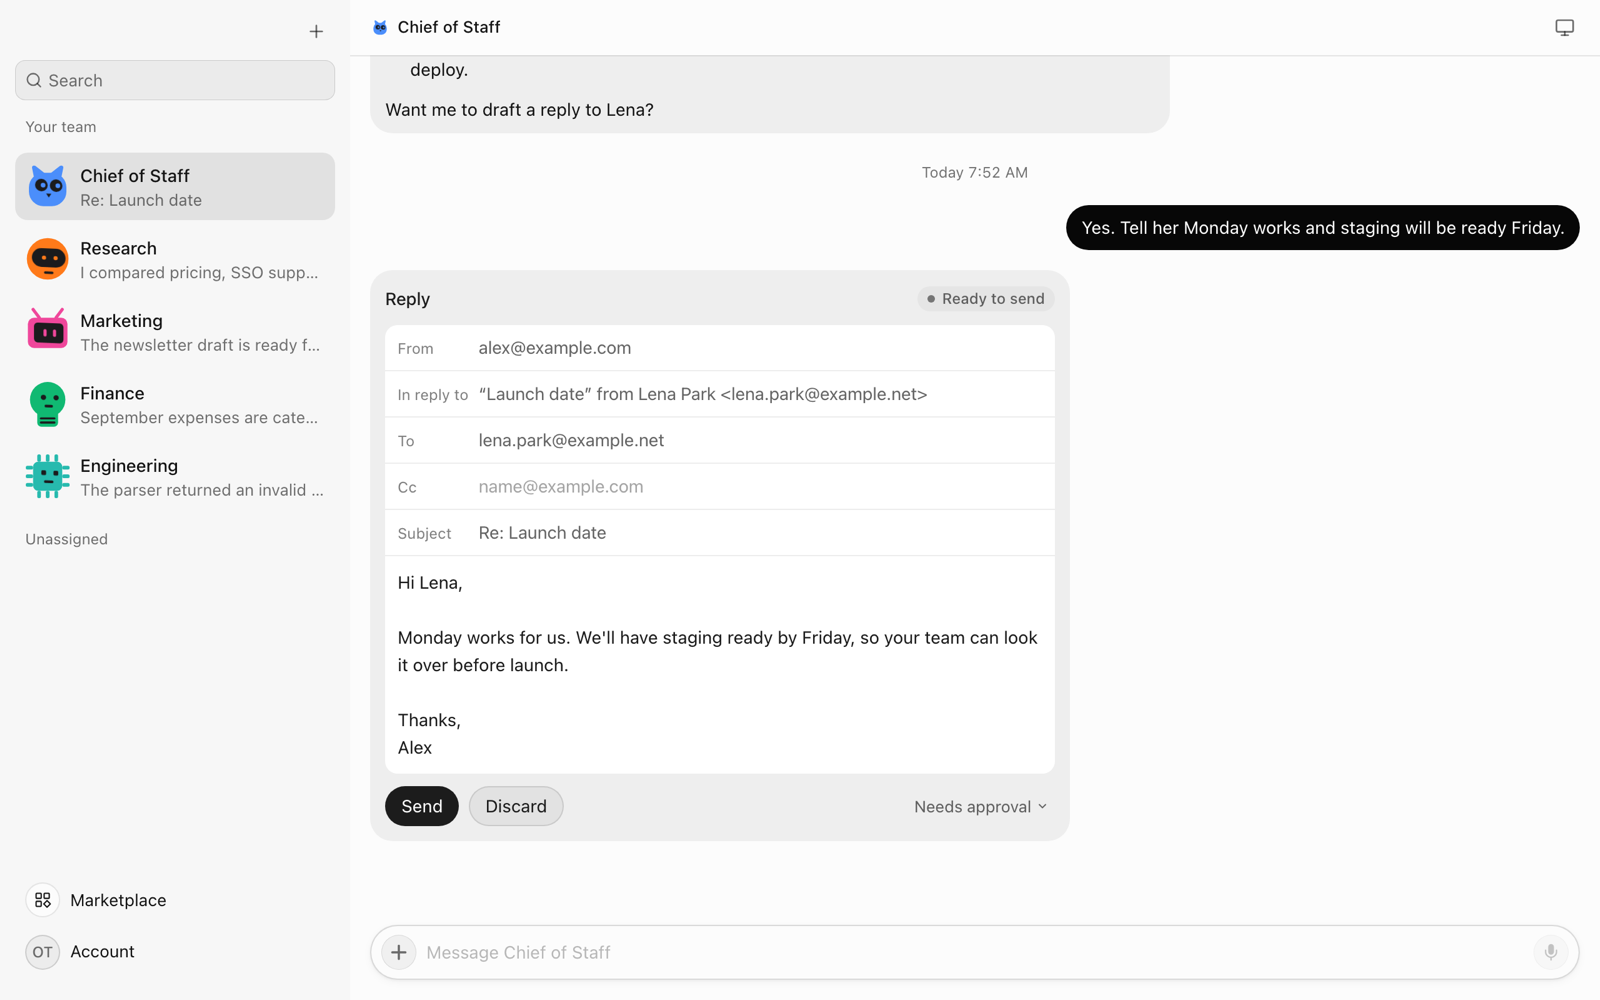
Task: Discard the drafted reply
Action: click(516, 806)
